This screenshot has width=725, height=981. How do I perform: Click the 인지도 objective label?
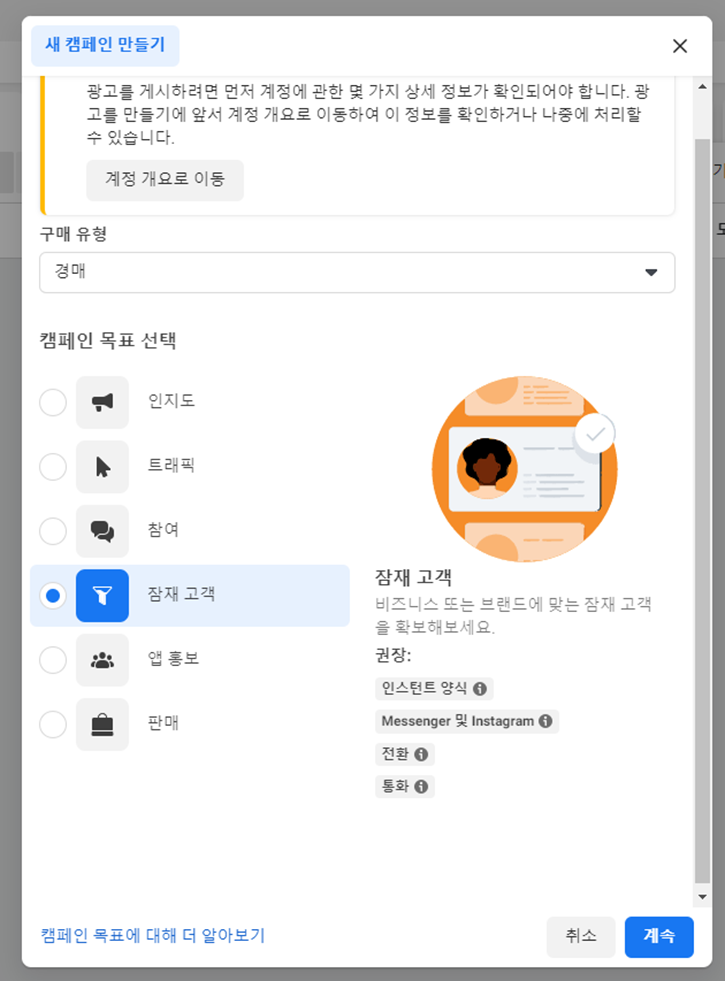(x=171, y=400)
